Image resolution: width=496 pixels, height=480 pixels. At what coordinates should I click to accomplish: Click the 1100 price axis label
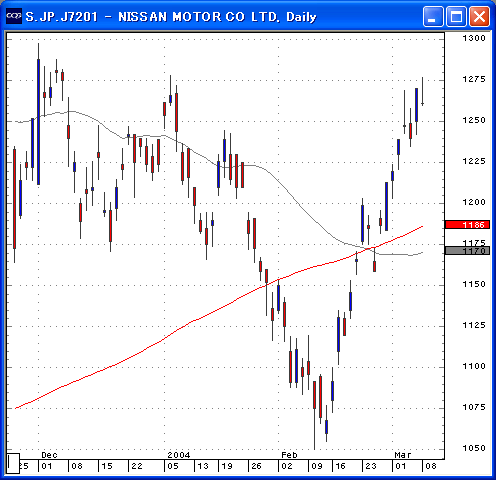(474, 366)
